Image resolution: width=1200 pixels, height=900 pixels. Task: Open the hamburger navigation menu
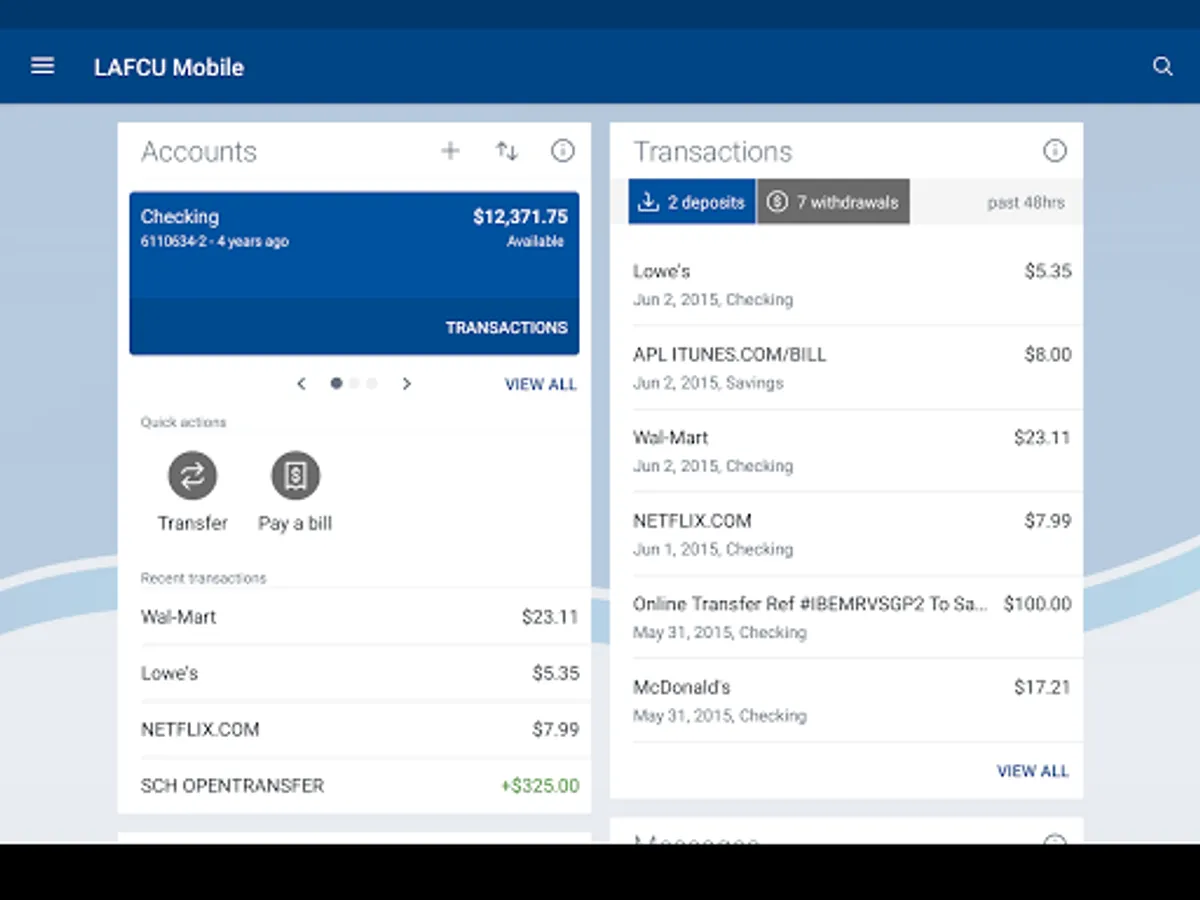[x=42, y=66]
